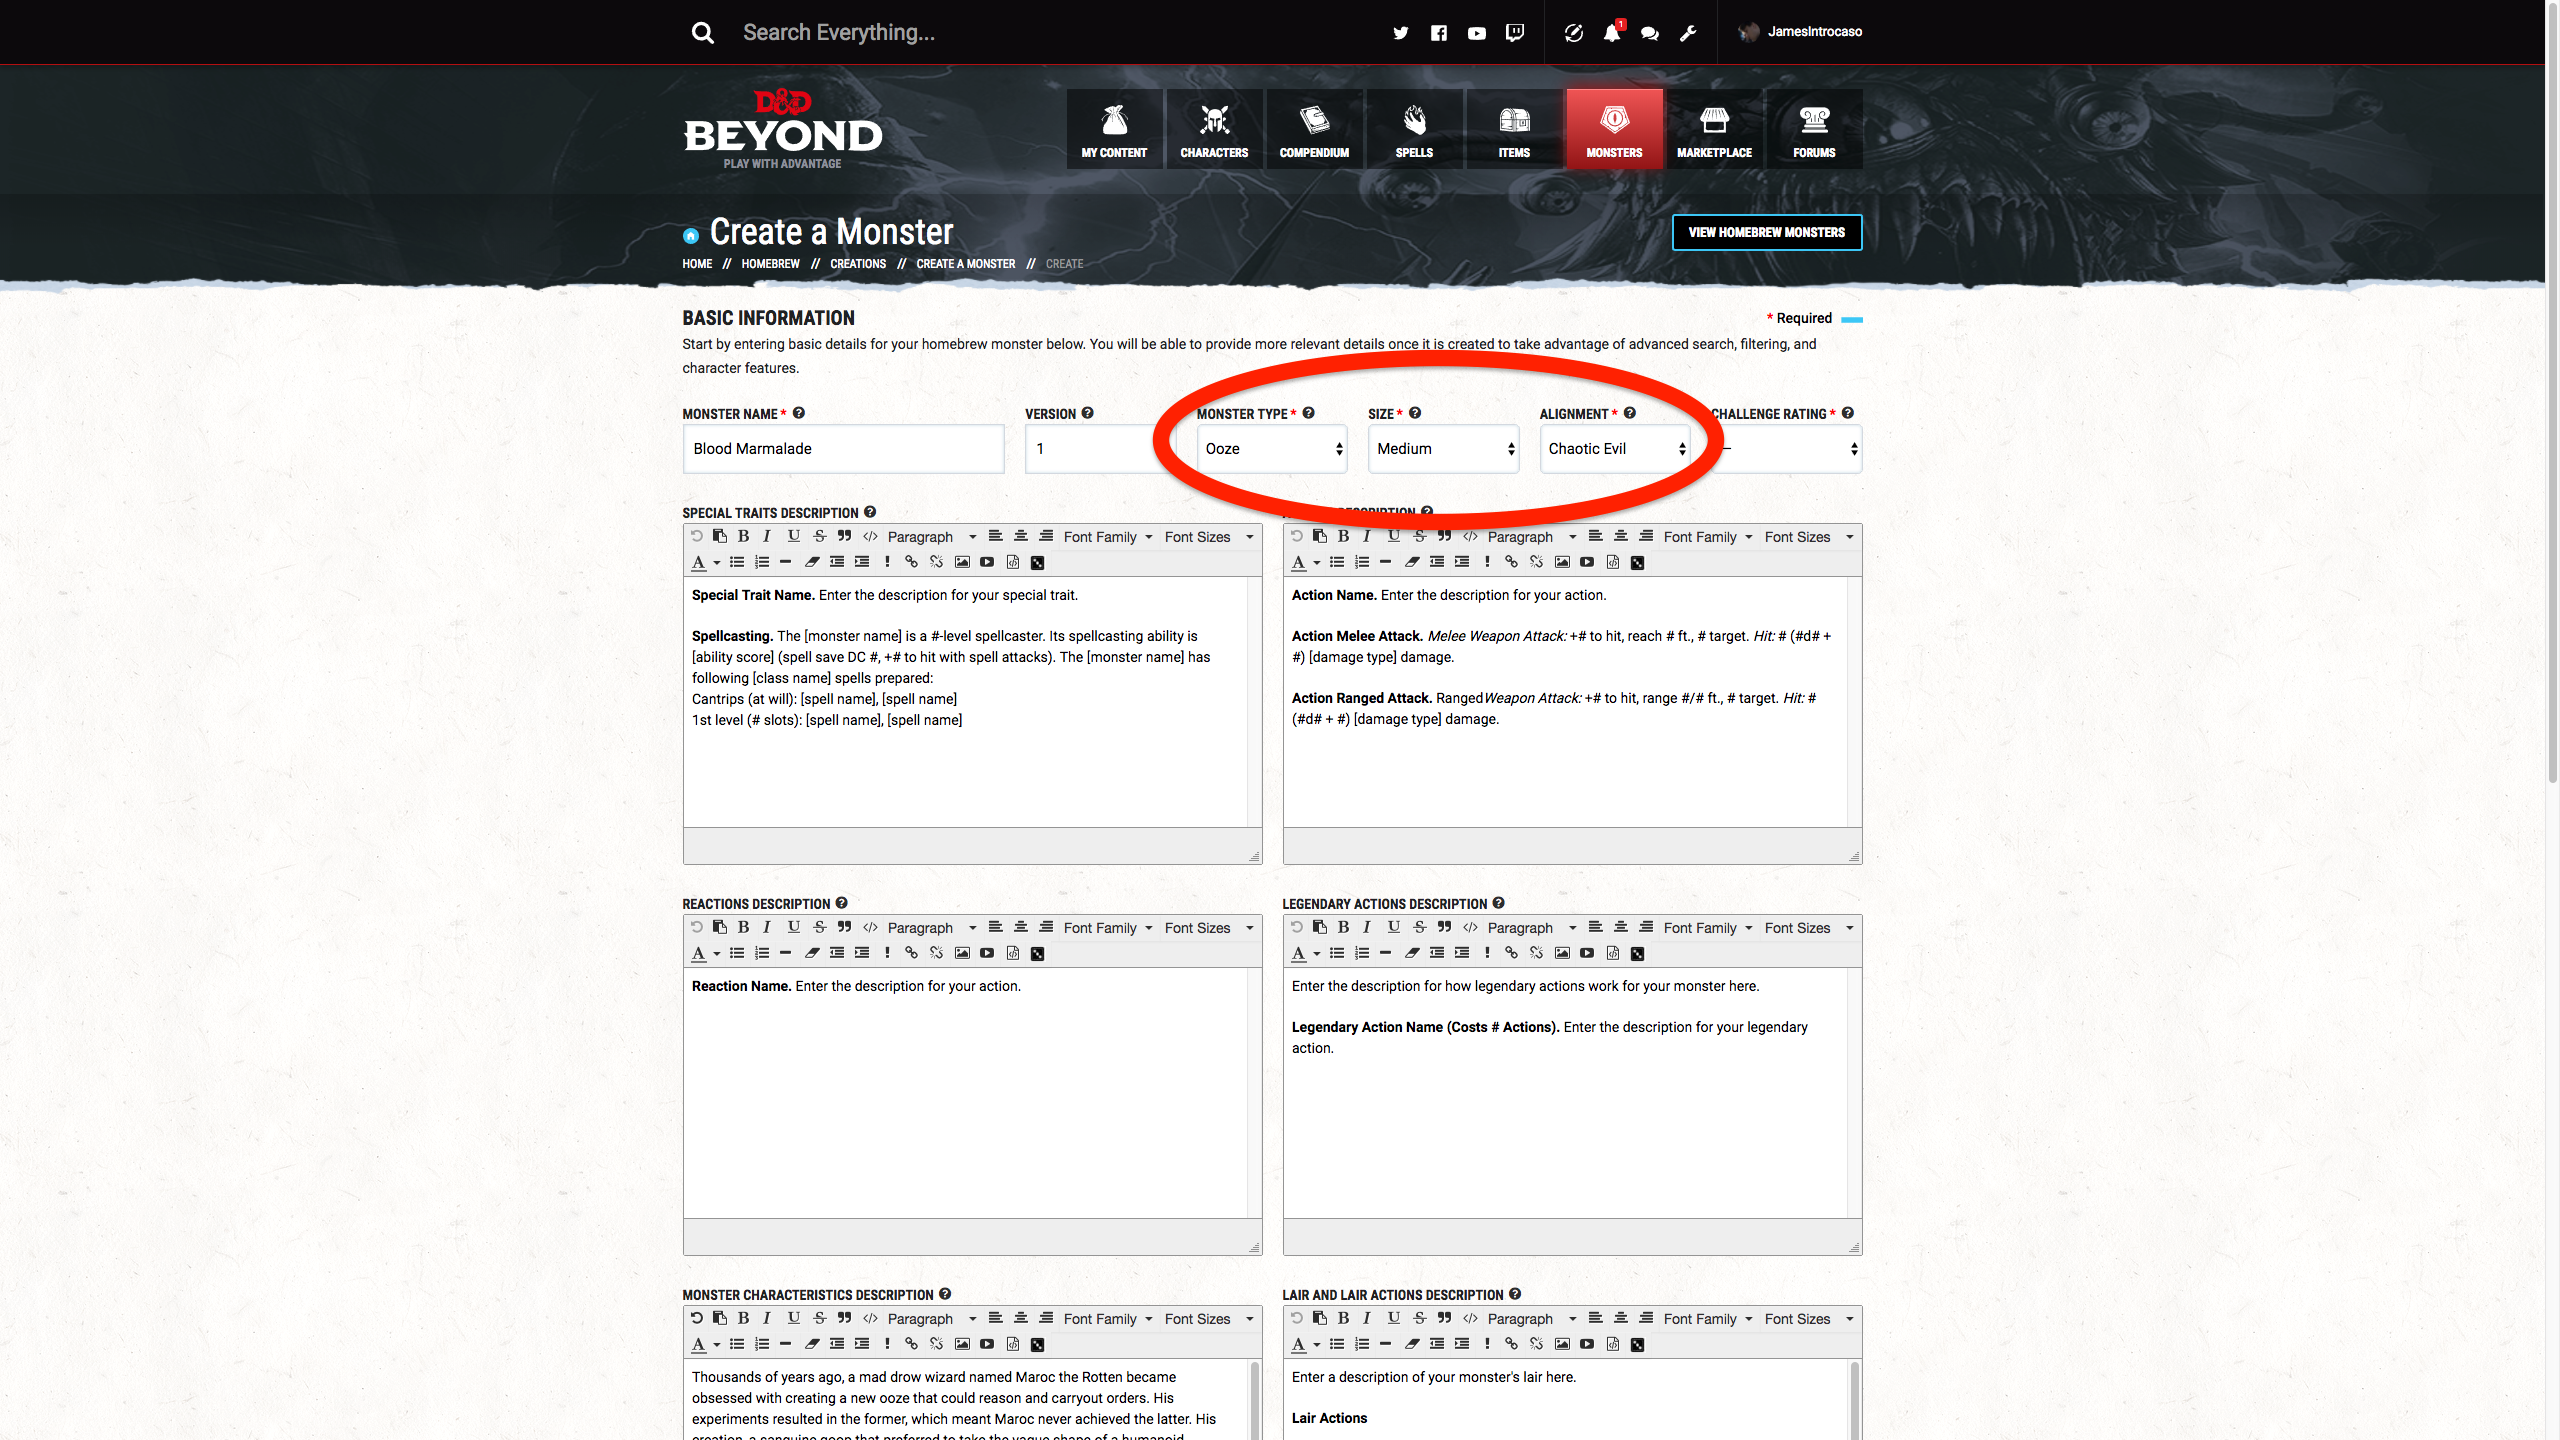Viewport: 2560px width, 1440px height.
Task: Open the Monster Type dropdown showing Ooze
Action: 1272,449
